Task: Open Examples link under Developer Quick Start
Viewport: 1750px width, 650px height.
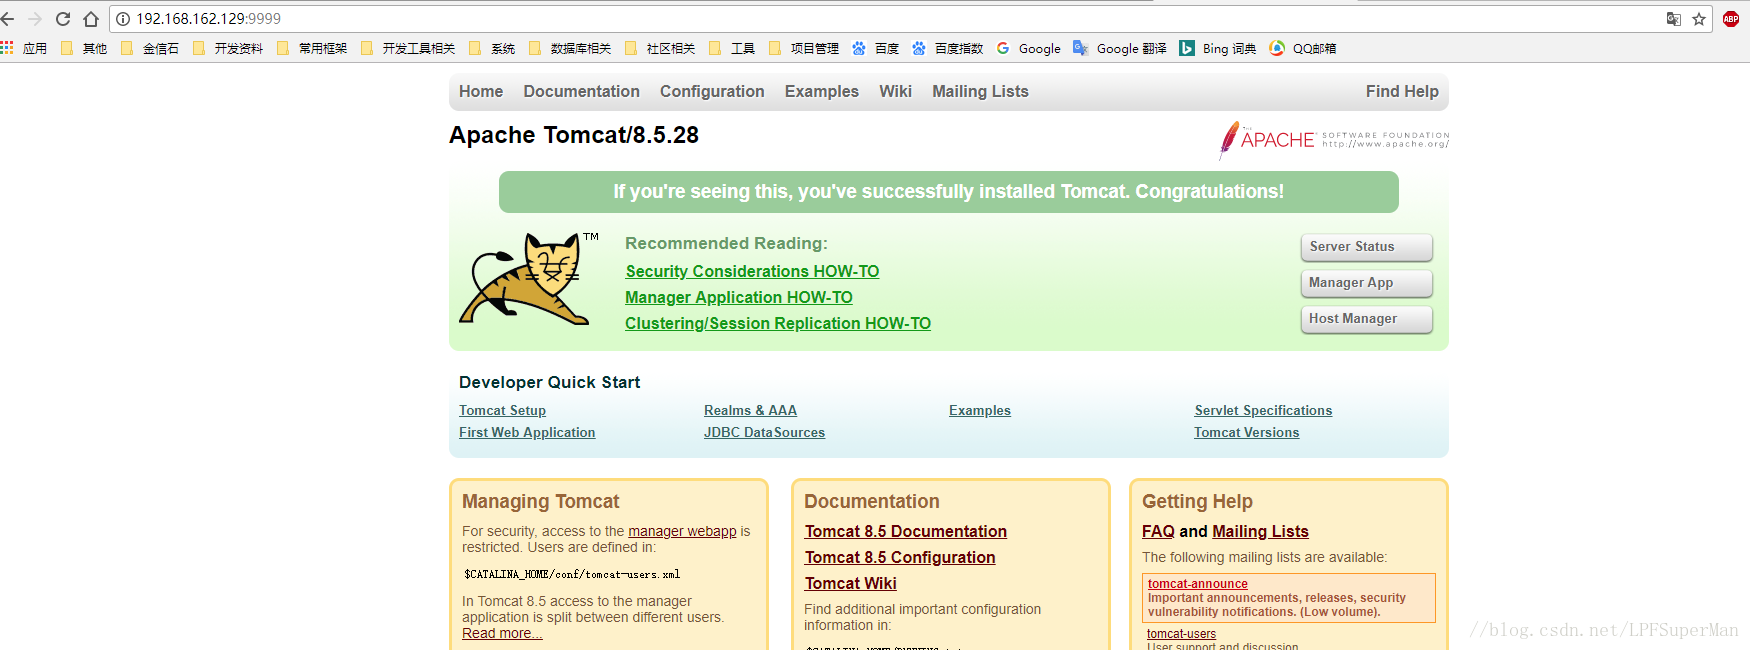Action: click(980, 410)
